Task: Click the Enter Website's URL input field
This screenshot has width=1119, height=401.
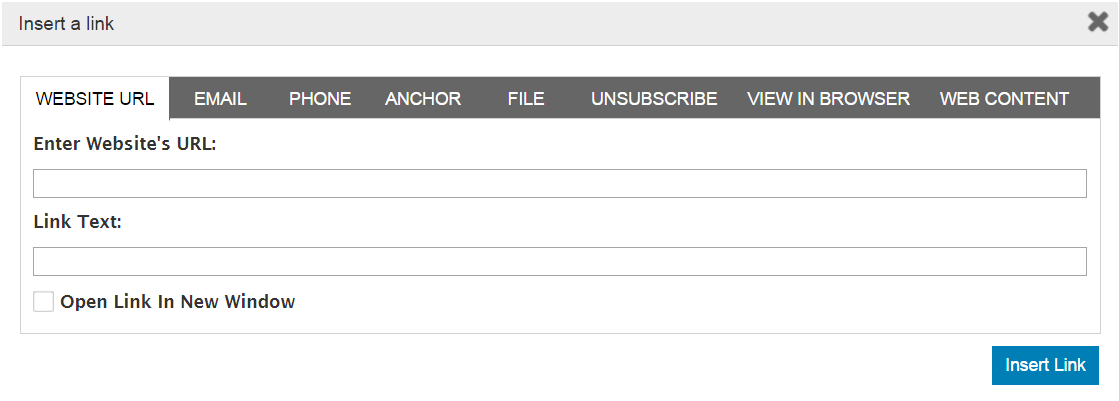Action: (x=560, y=184)
